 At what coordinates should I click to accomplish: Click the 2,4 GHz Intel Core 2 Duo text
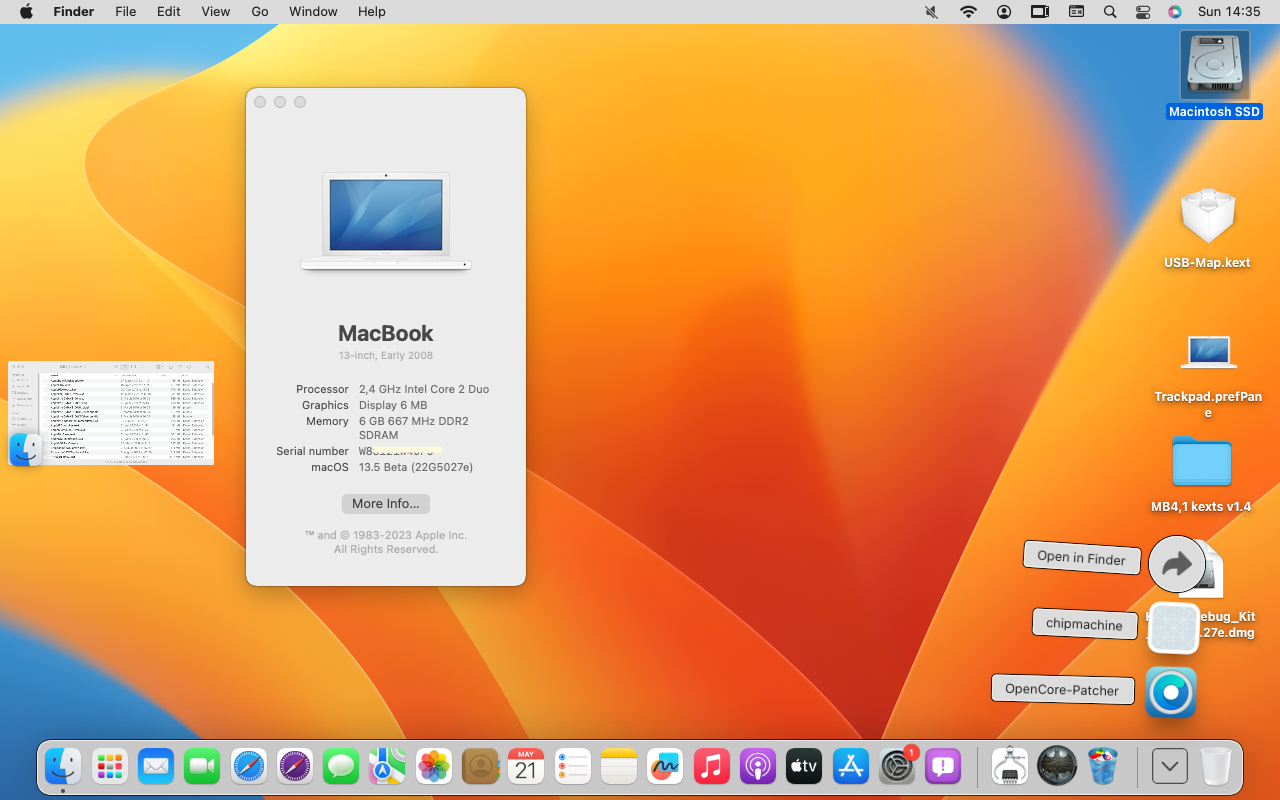tap(424, 389)
